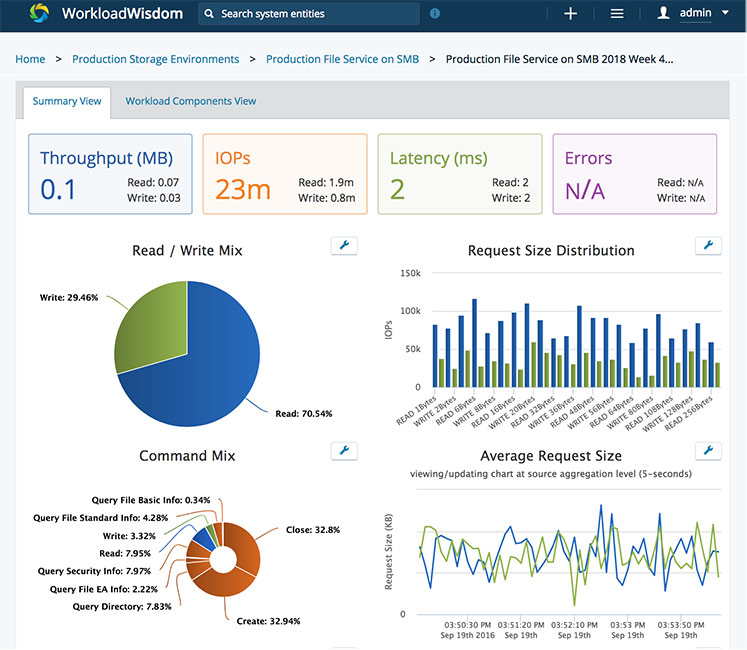This screenshot has height=650, width=747.
Task: Open Request Size Distribution wrench settings
Action: click(x=708, y=246)
